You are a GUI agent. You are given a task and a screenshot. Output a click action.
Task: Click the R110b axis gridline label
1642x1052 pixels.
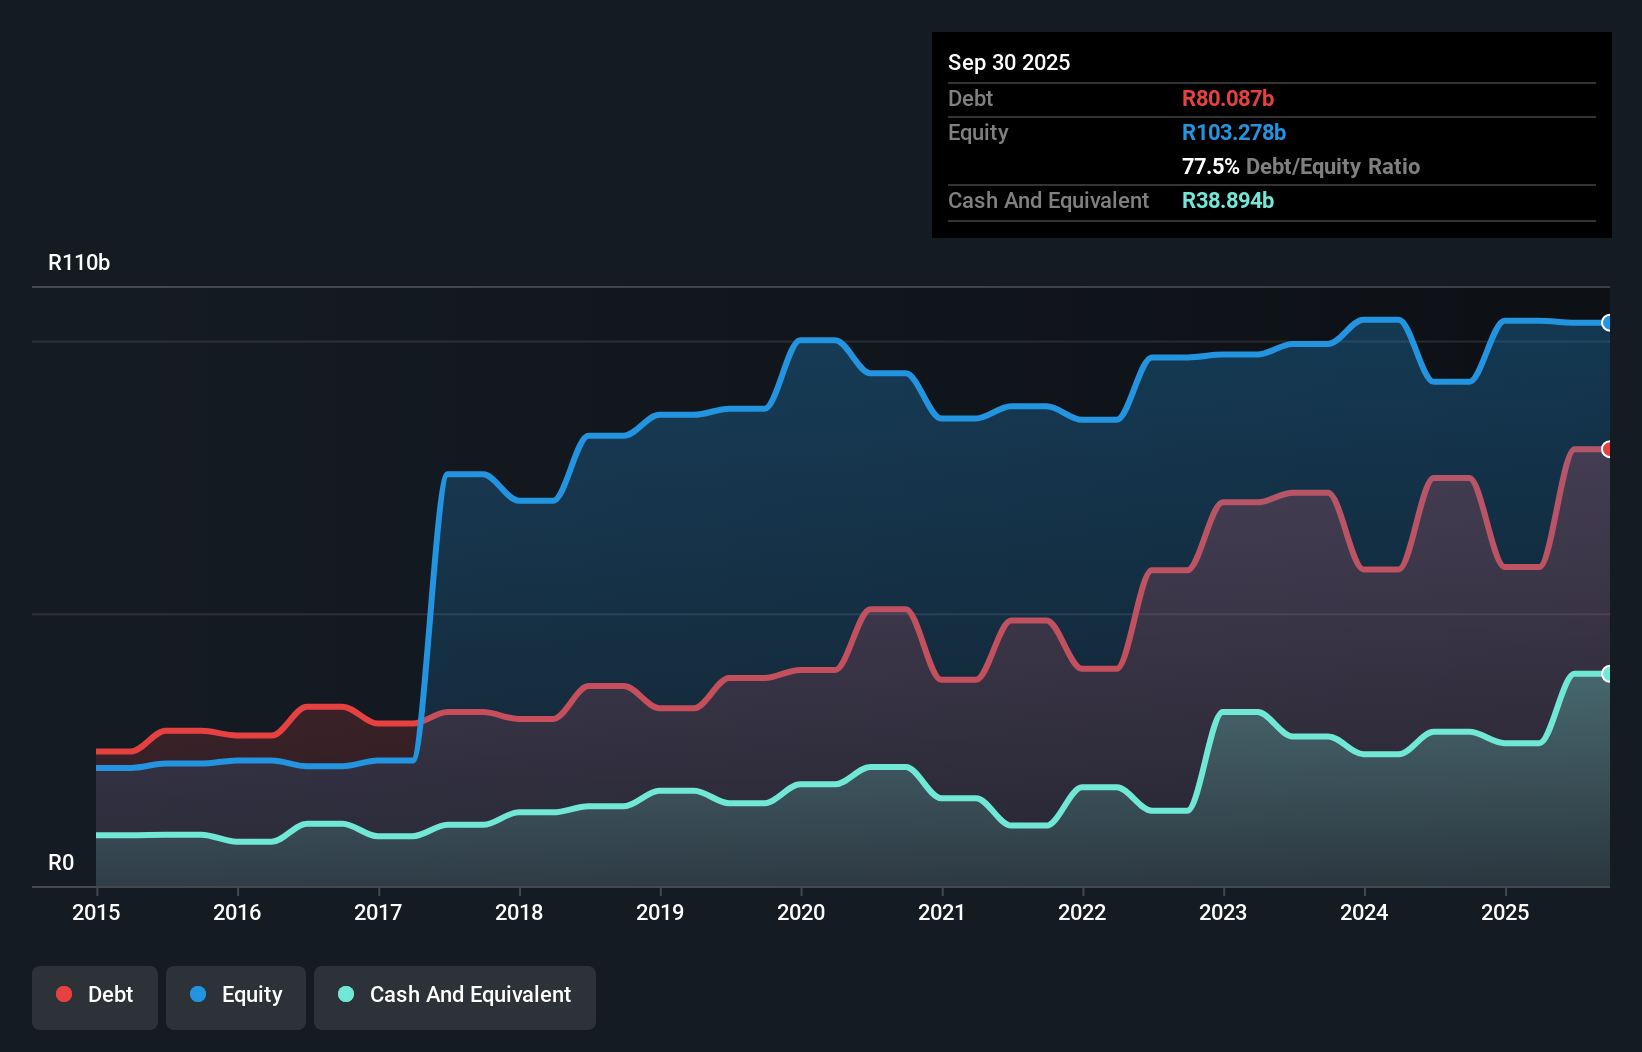[78, 262]
